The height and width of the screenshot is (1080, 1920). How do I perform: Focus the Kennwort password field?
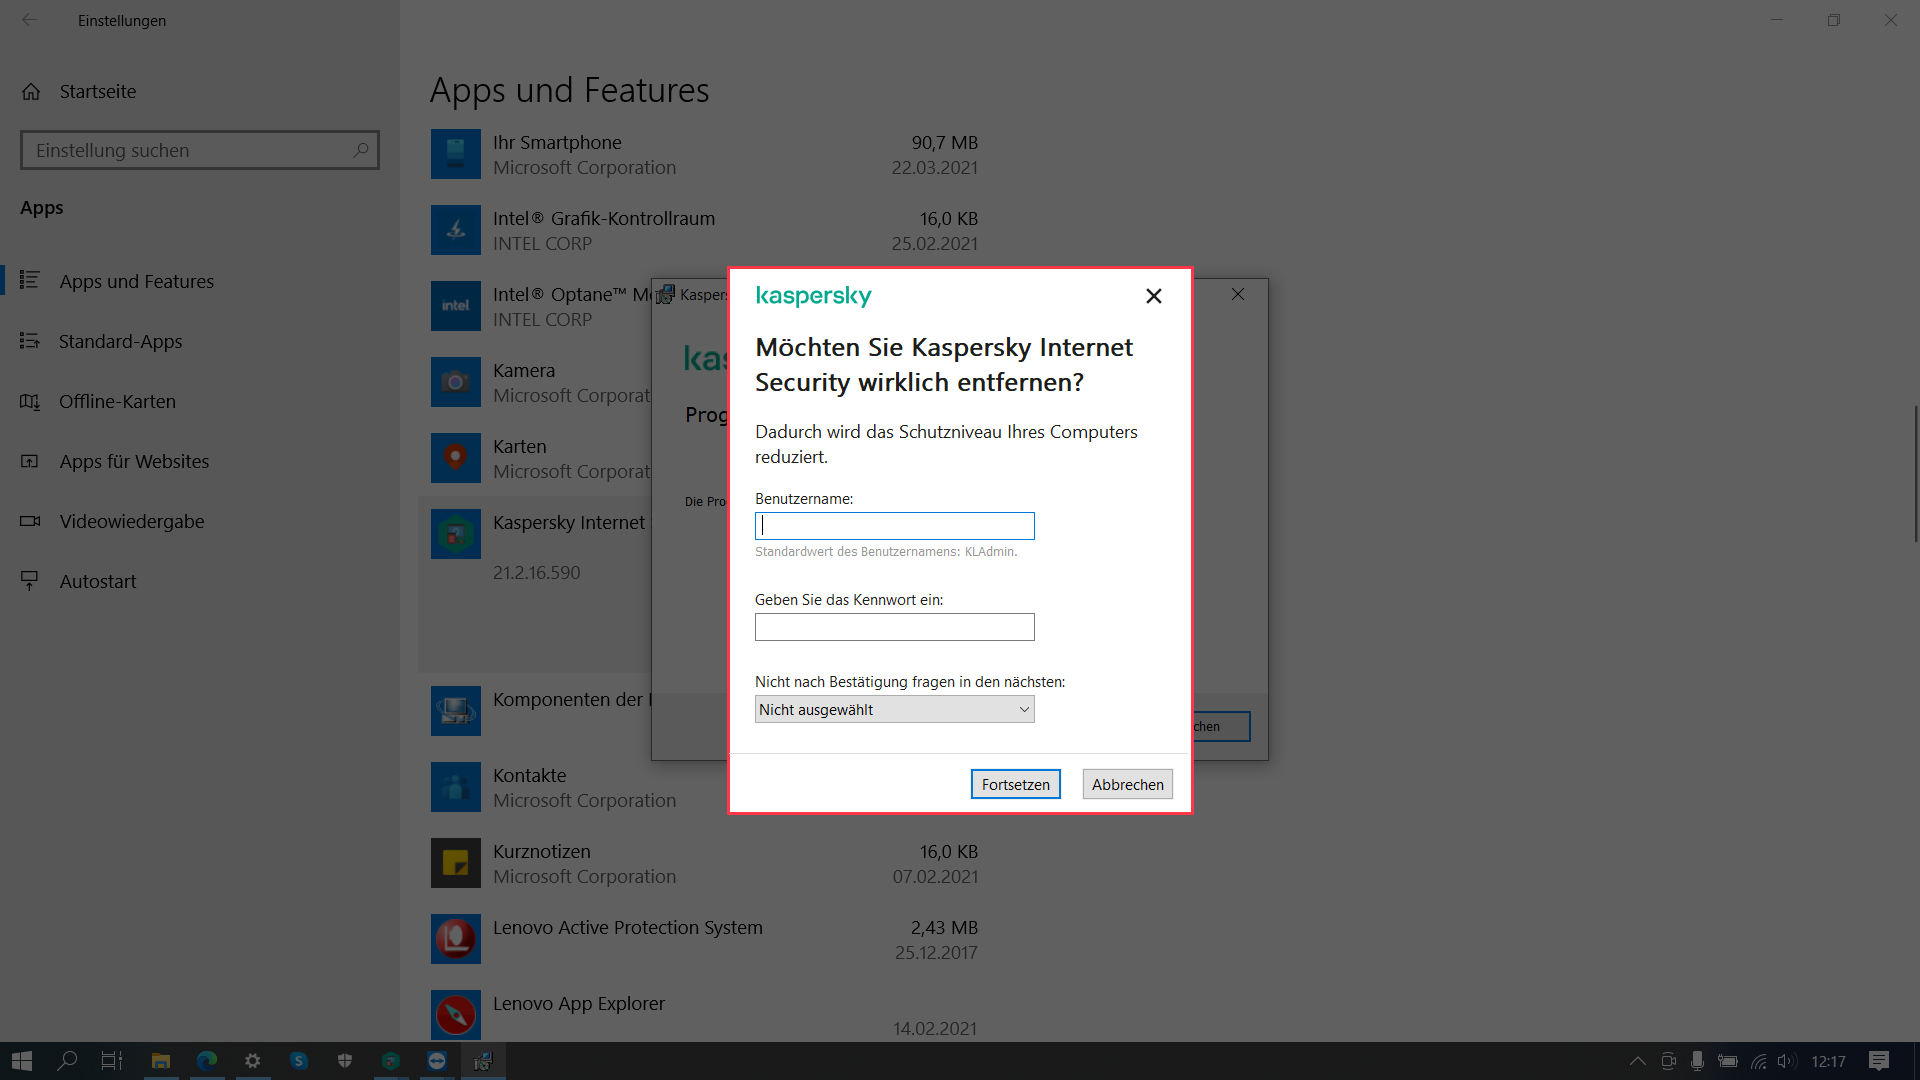tap(894, 627)
